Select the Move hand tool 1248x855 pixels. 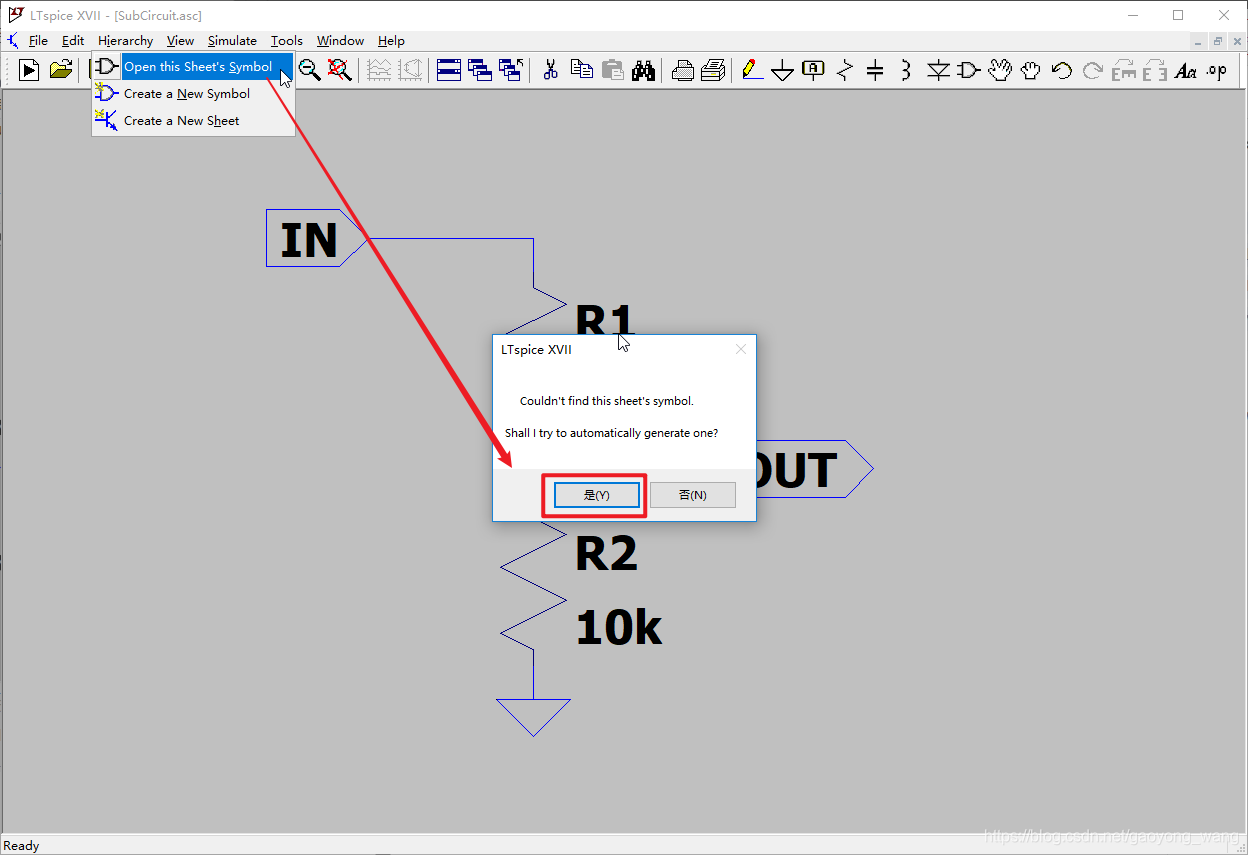(1000, 70)
